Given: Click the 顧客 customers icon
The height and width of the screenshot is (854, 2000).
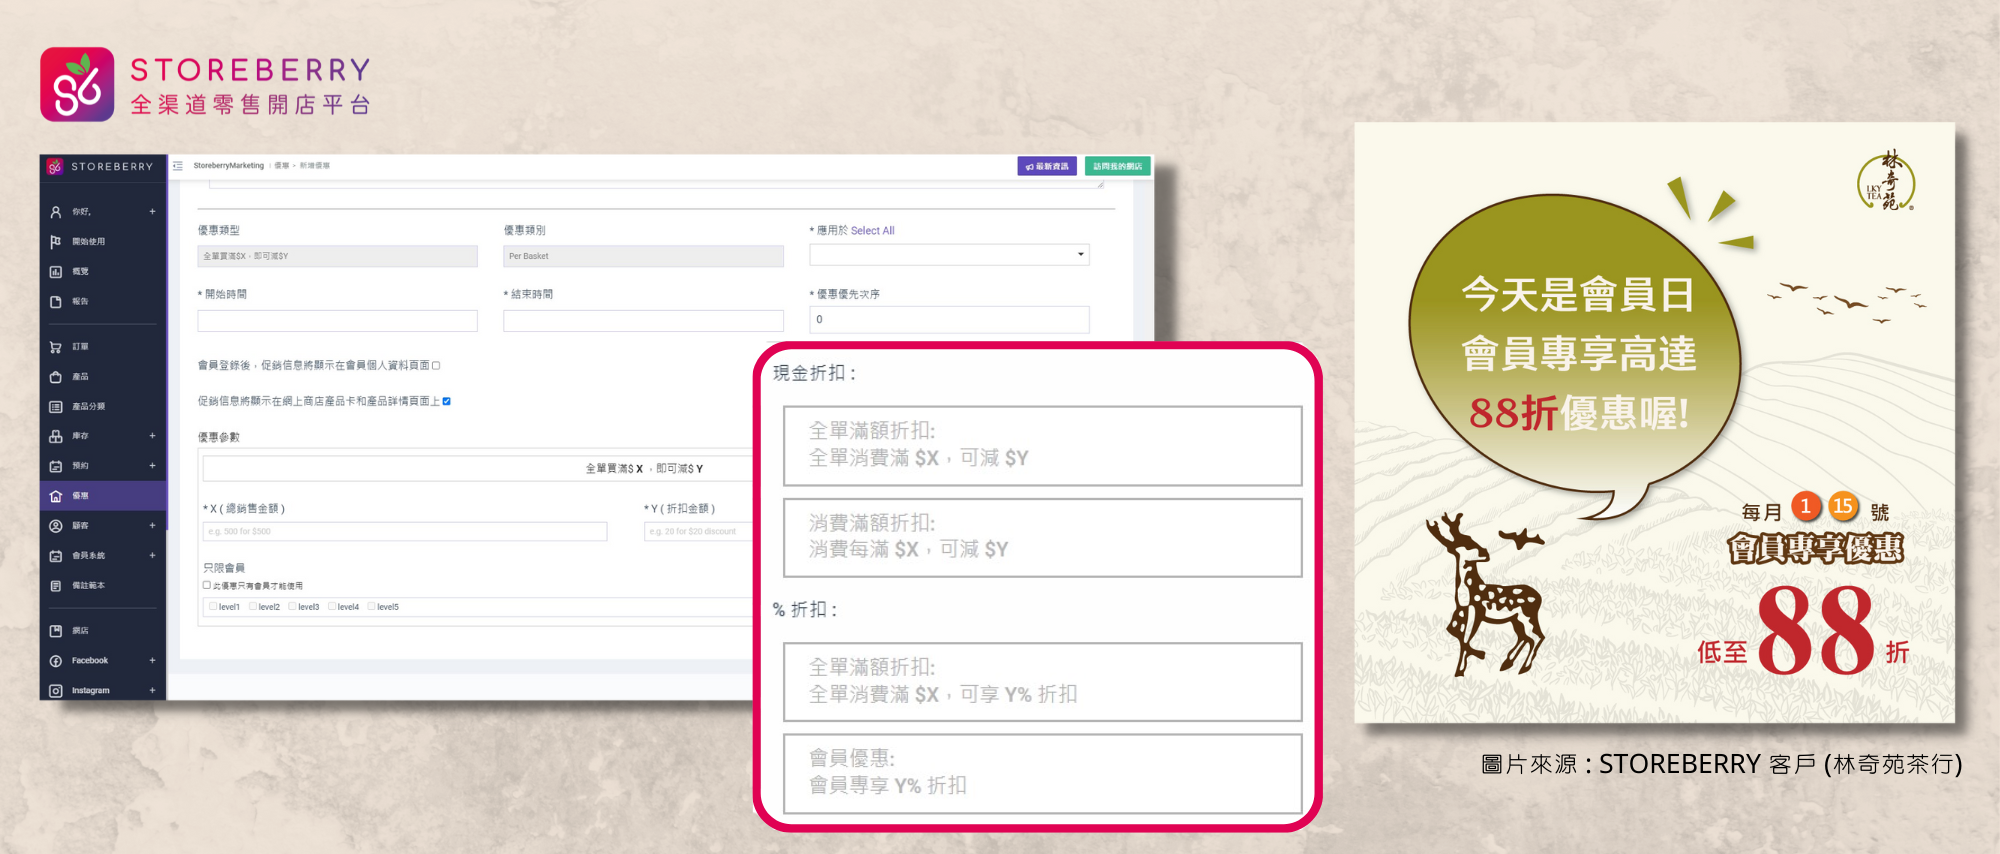Looking at the screenshot, I should point(56,526).
